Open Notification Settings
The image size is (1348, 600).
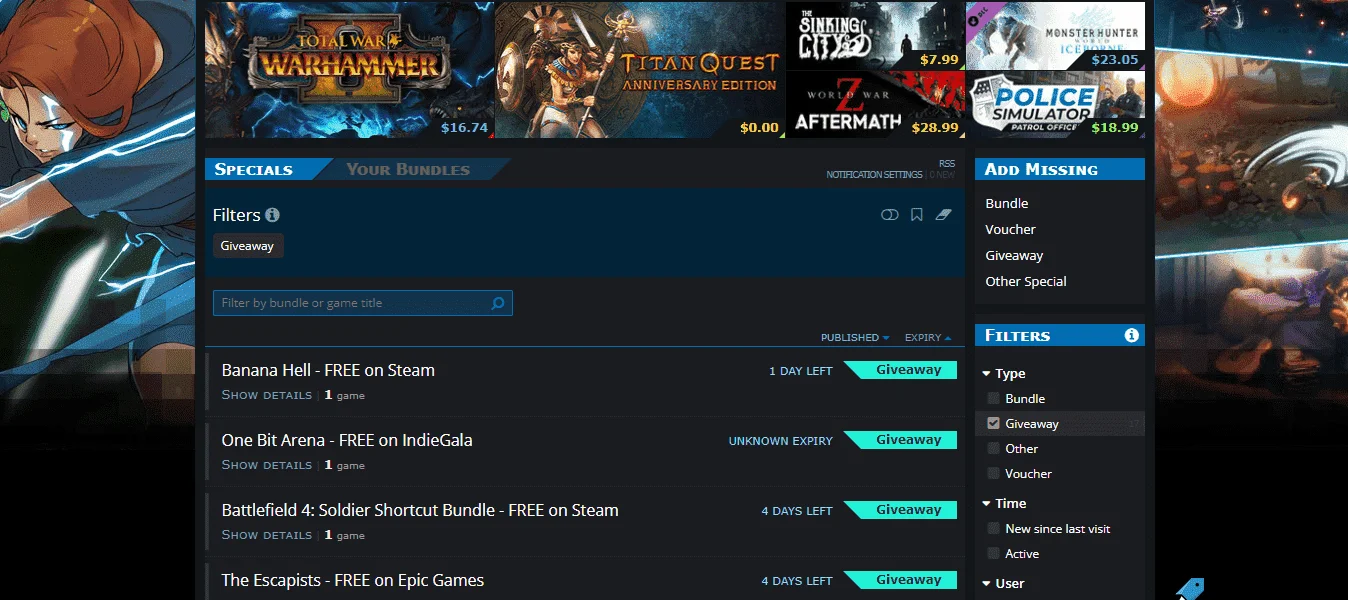[x=874, y=175]
